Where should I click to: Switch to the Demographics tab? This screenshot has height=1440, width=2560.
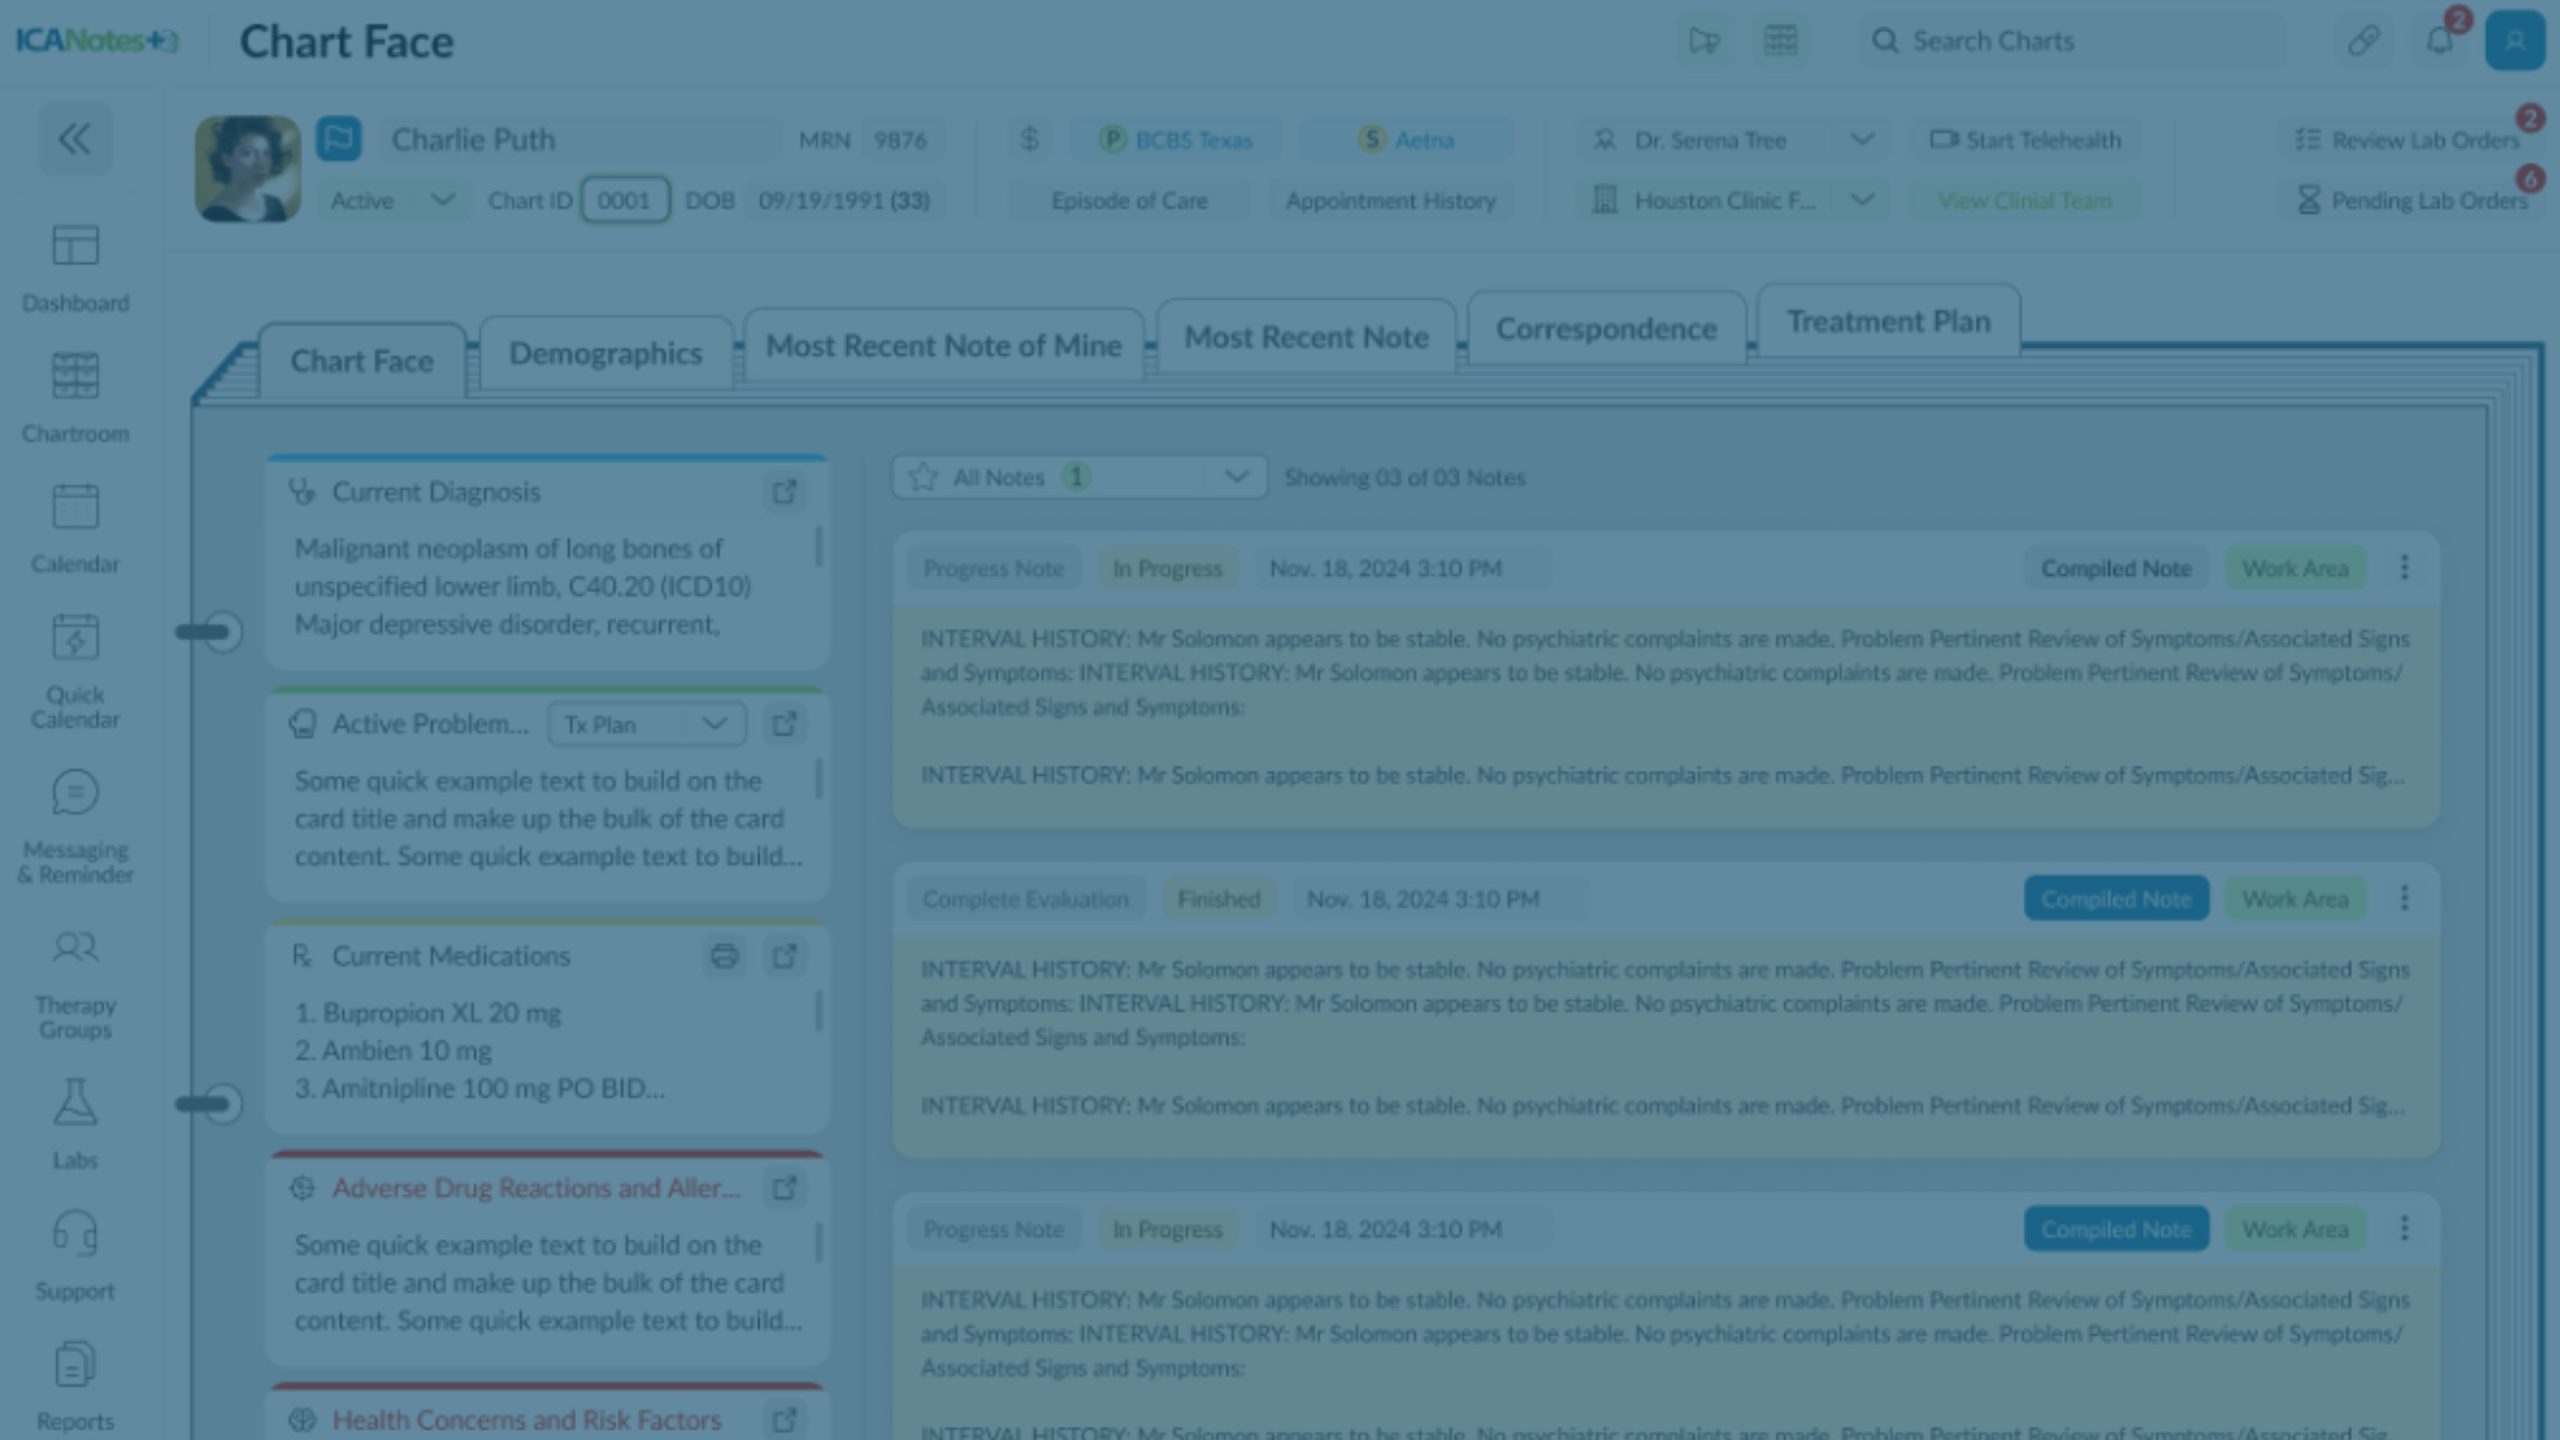[x=605, y=354]
